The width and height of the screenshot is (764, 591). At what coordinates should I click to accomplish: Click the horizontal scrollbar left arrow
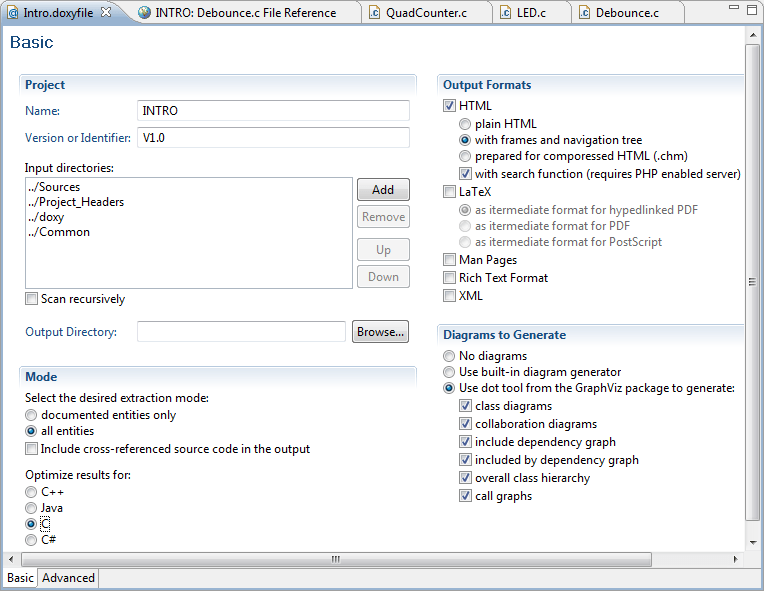point(11,559)
